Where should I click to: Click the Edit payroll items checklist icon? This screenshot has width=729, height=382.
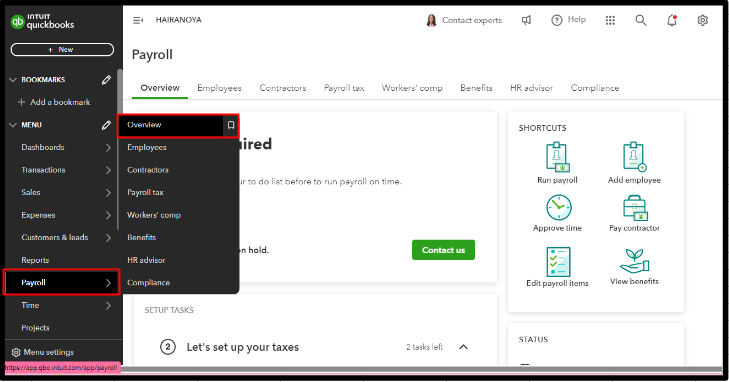[x=558, y=262]
